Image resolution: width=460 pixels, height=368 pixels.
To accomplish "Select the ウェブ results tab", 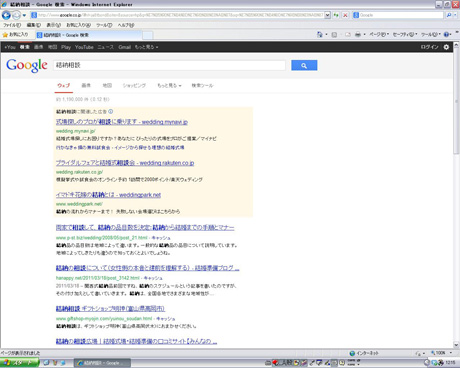I will 63,85.
